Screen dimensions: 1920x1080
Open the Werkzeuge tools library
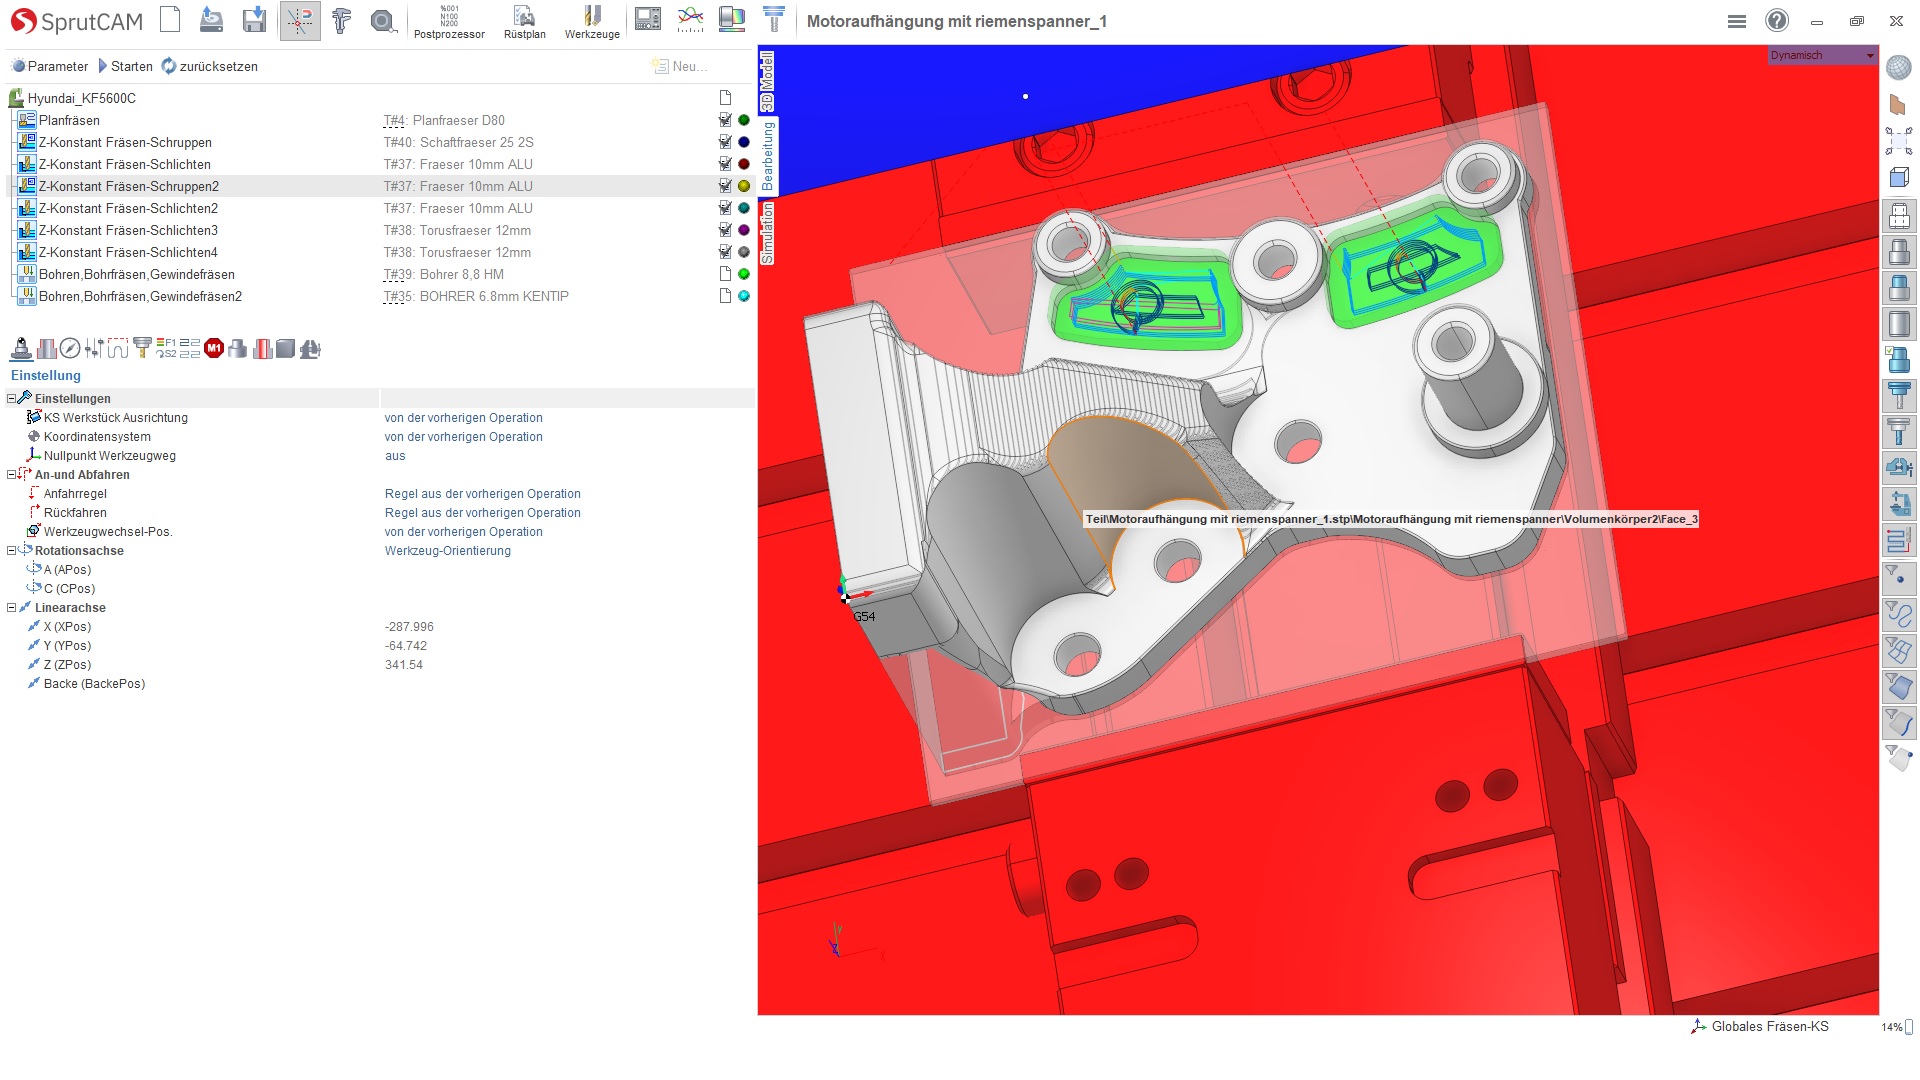[592, 21]
